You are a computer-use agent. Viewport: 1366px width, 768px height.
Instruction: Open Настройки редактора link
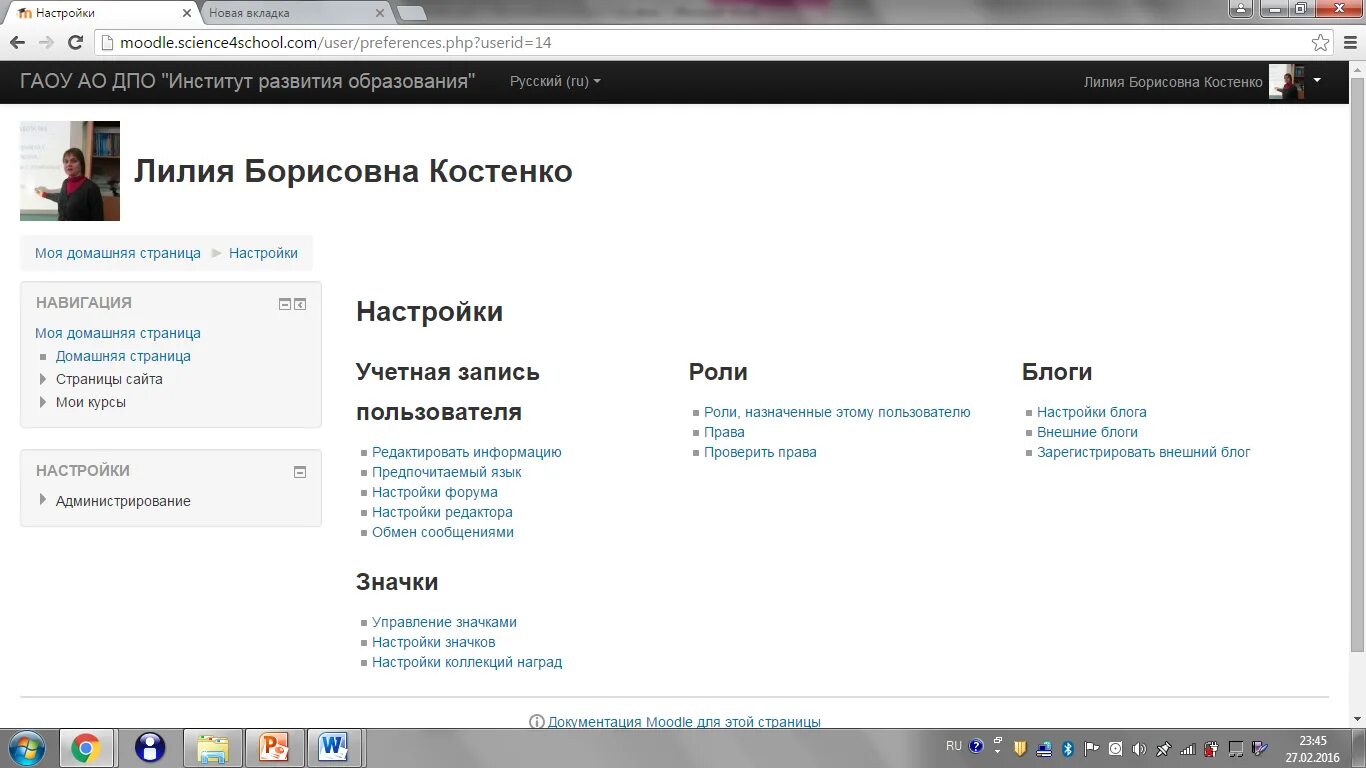click(x=442, y=512)
